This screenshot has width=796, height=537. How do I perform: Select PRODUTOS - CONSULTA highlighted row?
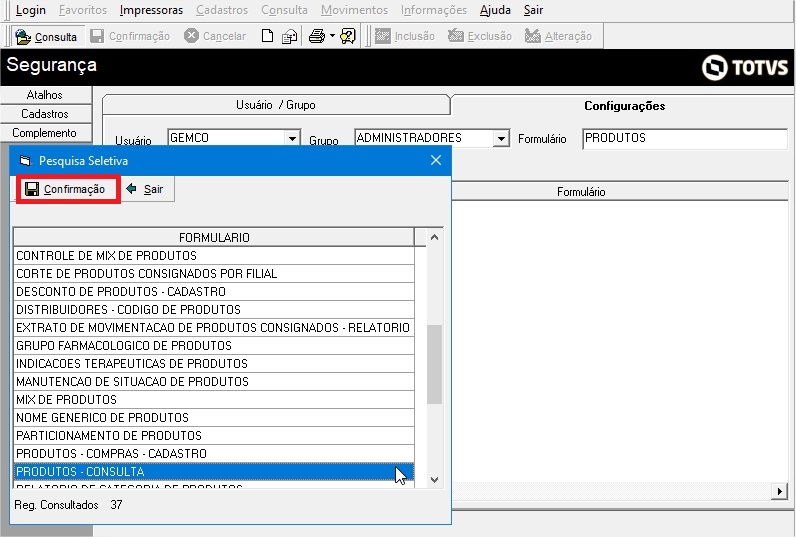click(214, 472)
